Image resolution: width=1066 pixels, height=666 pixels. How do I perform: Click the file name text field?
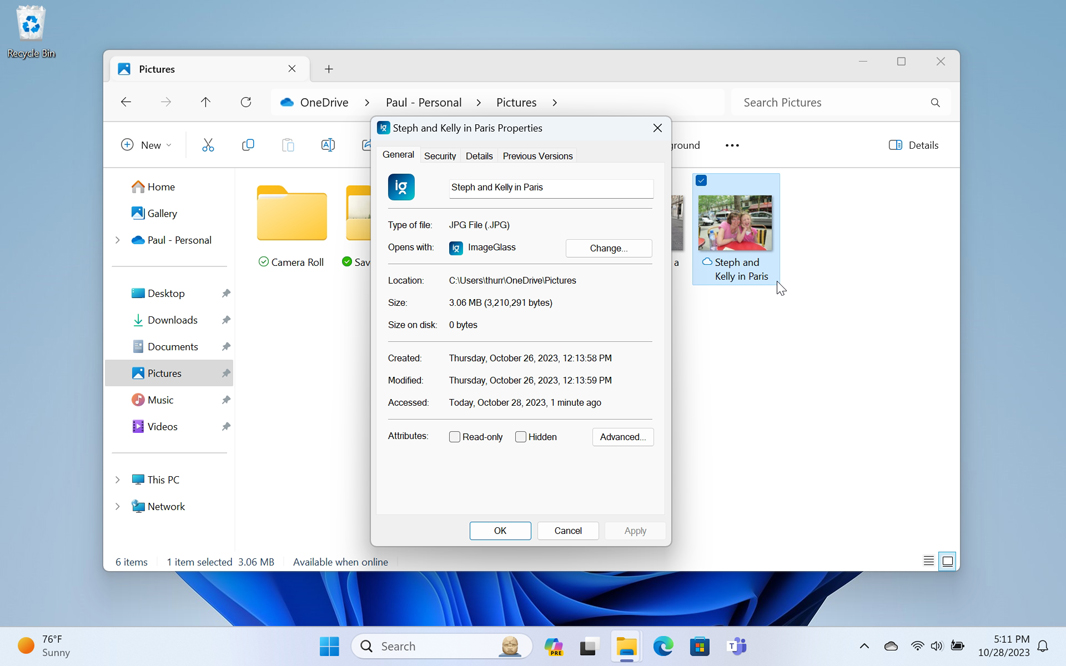tap(550, 187)
